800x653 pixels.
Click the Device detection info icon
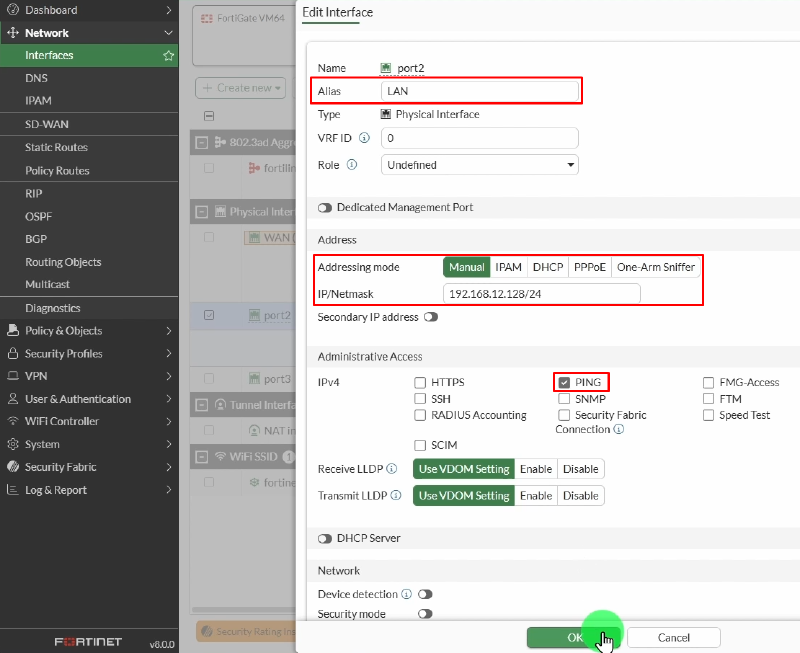(x=407, y=594)
